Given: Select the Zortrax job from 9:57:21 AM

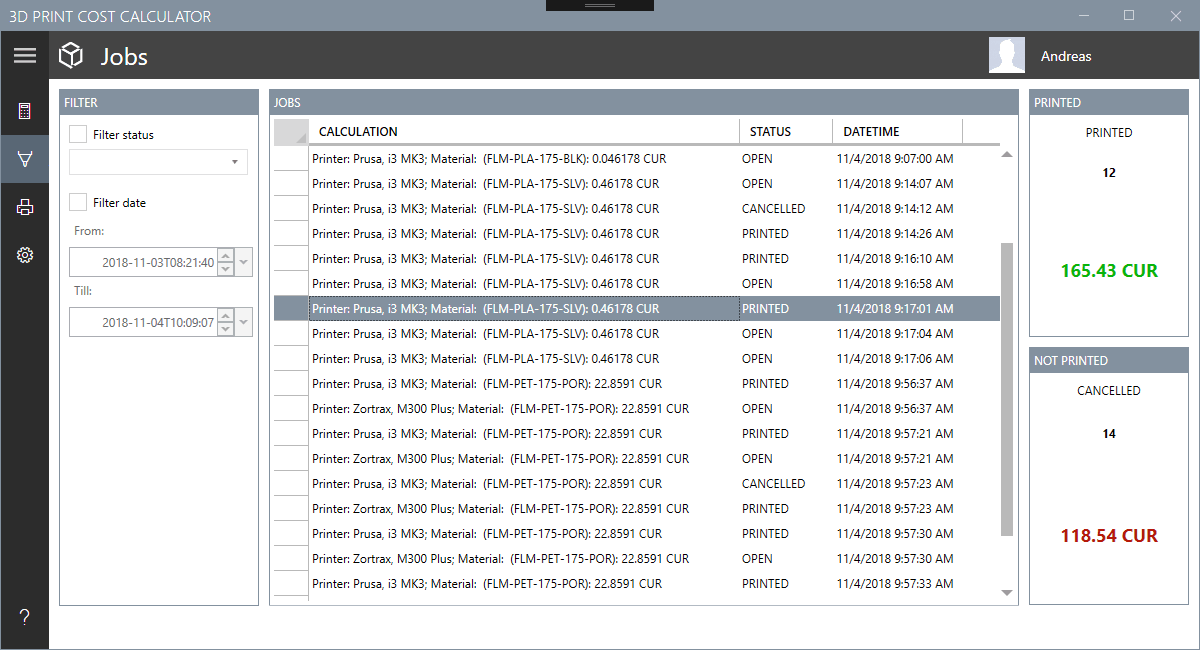Looking at the screenshot, I should tap(637, 459).
